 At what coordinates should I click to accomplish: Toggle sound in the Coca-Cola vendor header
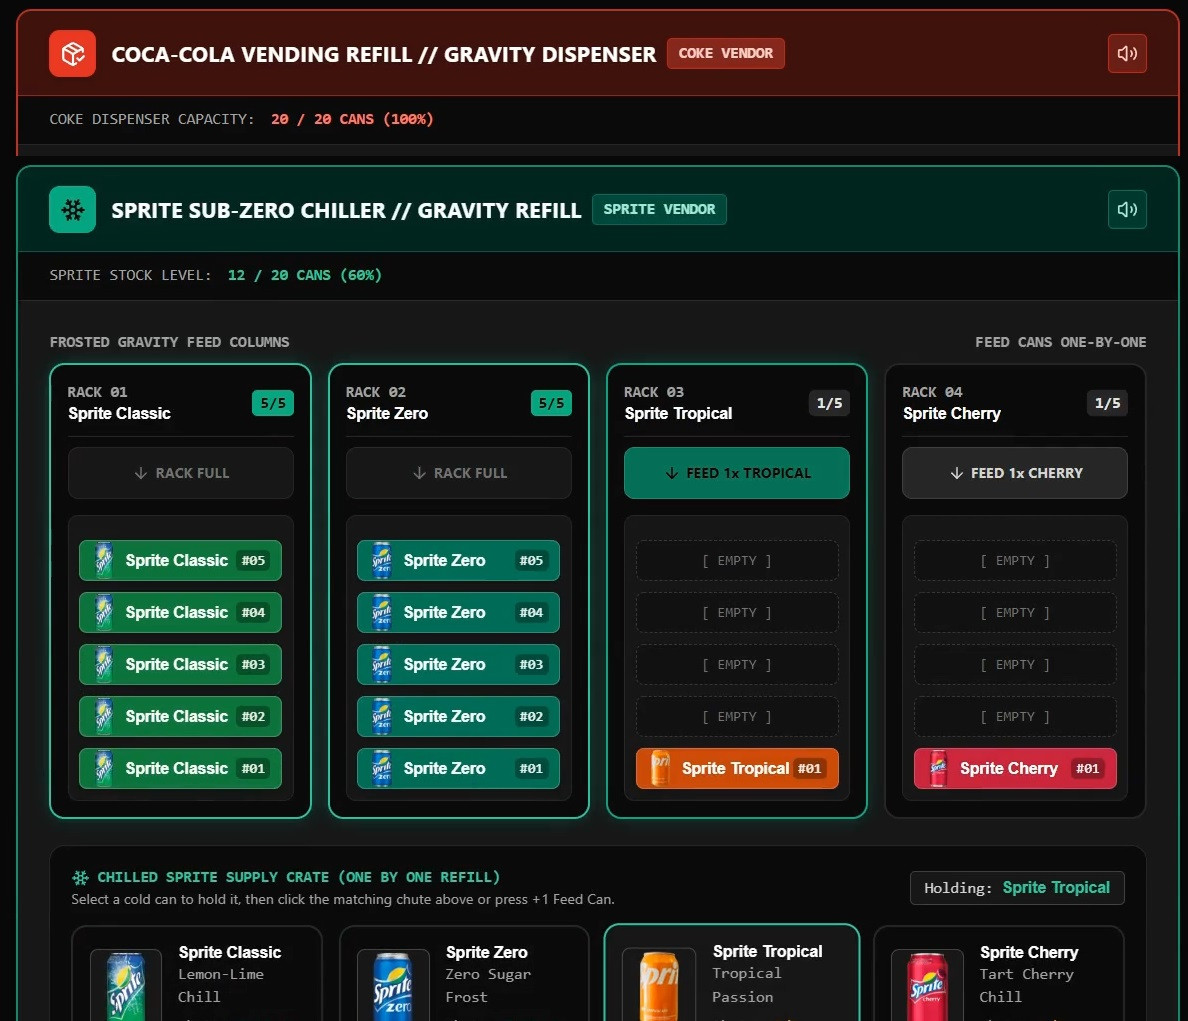tap(1127, 54)
